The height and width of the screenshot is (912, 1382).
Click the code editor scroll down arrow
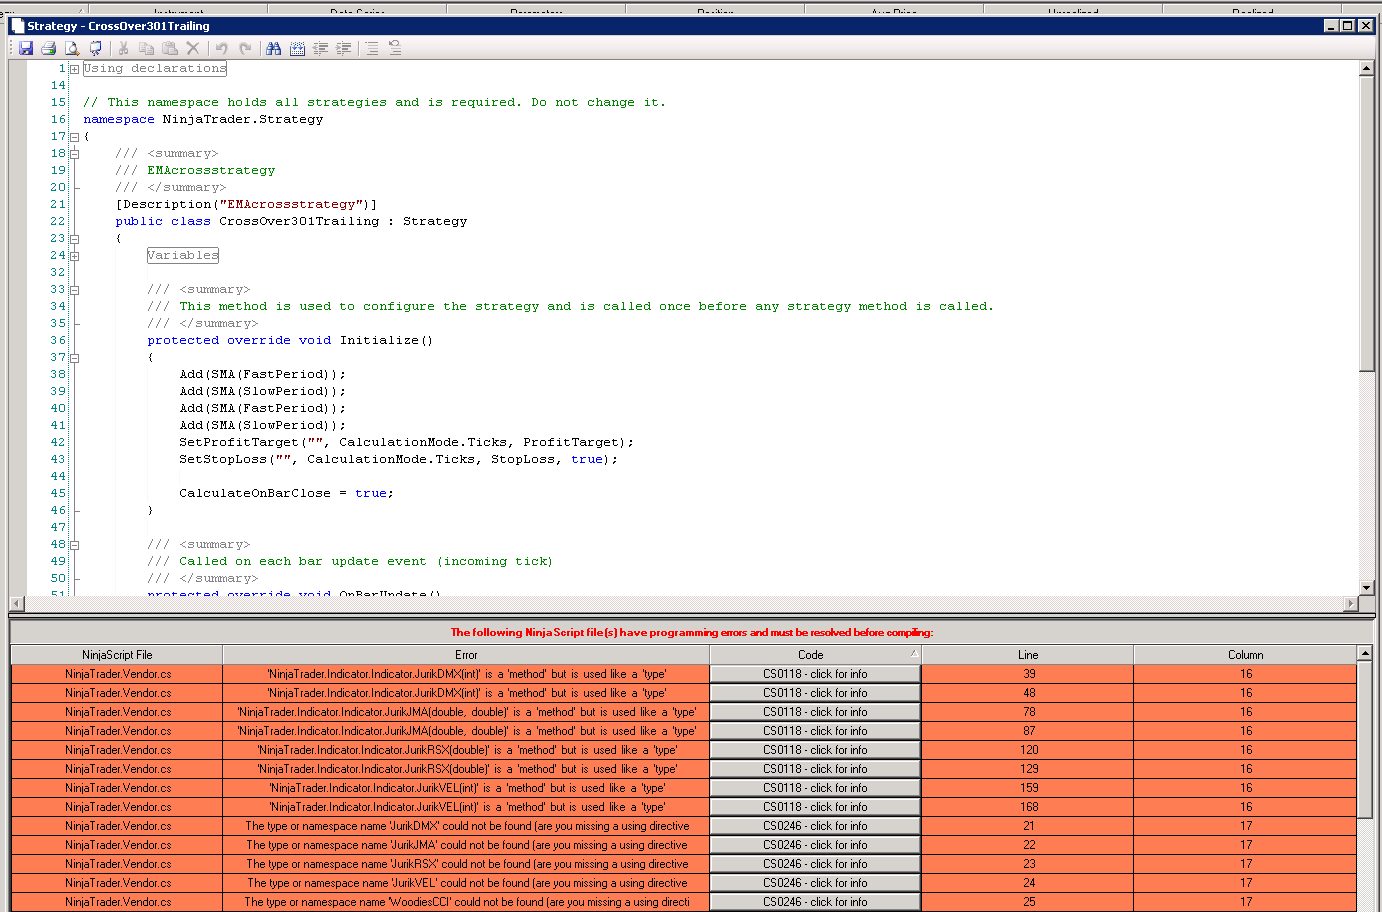(x=1366, y=588)
